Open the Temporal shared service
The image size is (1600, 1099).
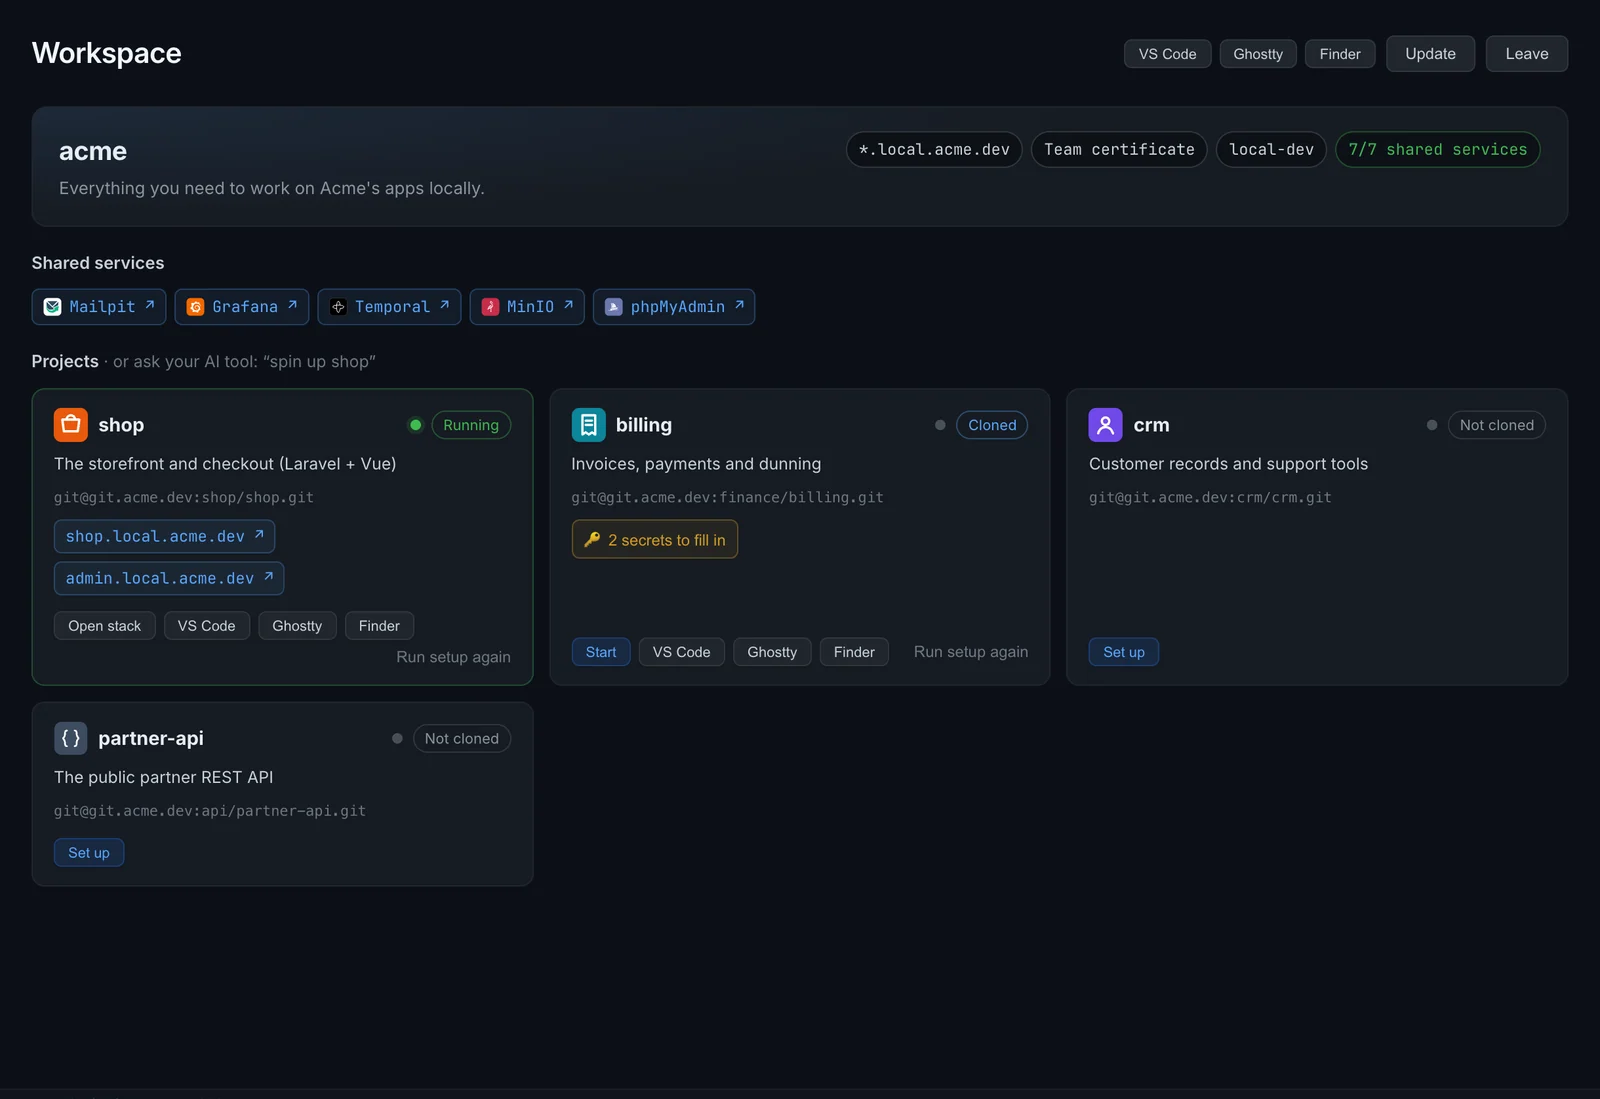[x=389, y=307]
